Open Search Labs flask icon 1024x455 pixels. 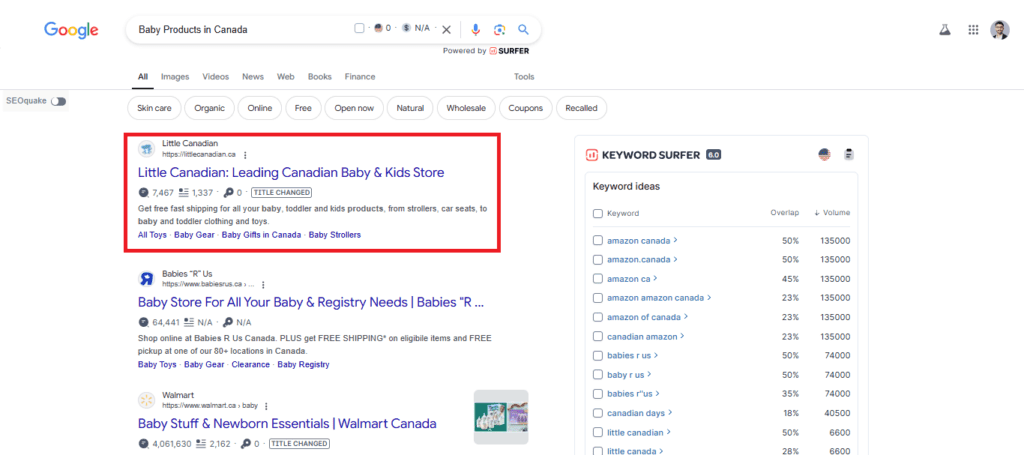tap(943, 30)
